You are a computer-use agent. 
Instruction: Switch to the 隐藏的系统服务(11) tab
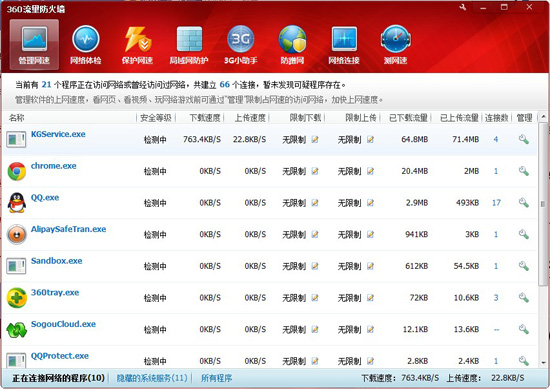tap(152, 378)
